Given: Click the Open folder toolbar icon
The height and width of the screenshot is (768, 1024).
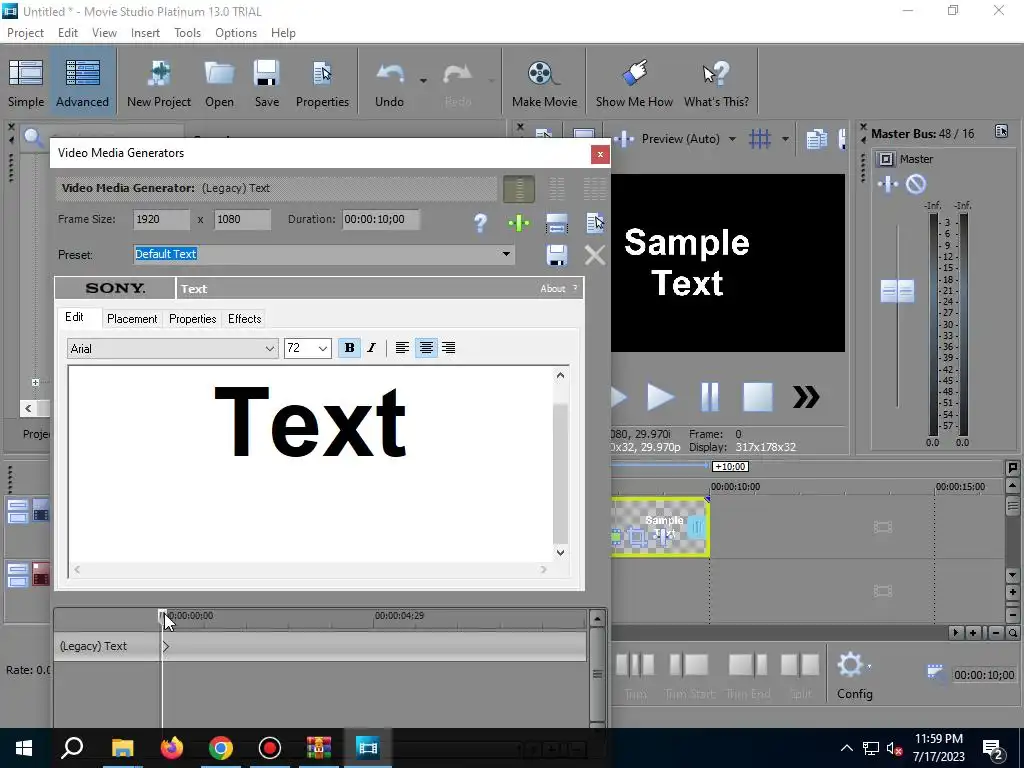Looking at the screenshot, I should click(x=219, y=82).
